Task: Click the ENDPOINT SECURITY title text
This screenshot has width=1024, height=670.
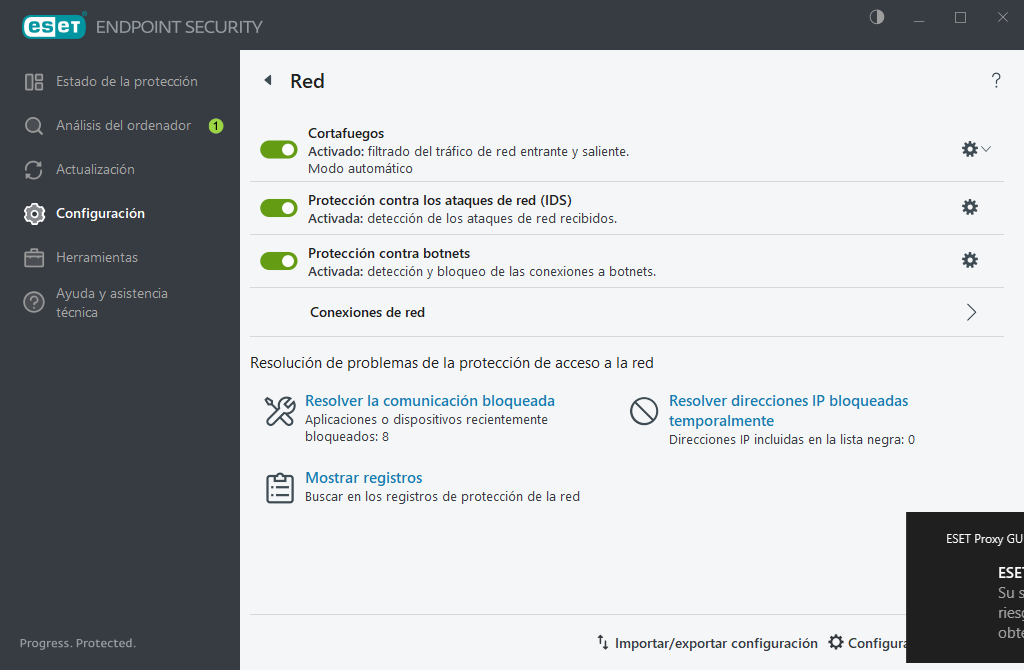Action: point(179,27)
